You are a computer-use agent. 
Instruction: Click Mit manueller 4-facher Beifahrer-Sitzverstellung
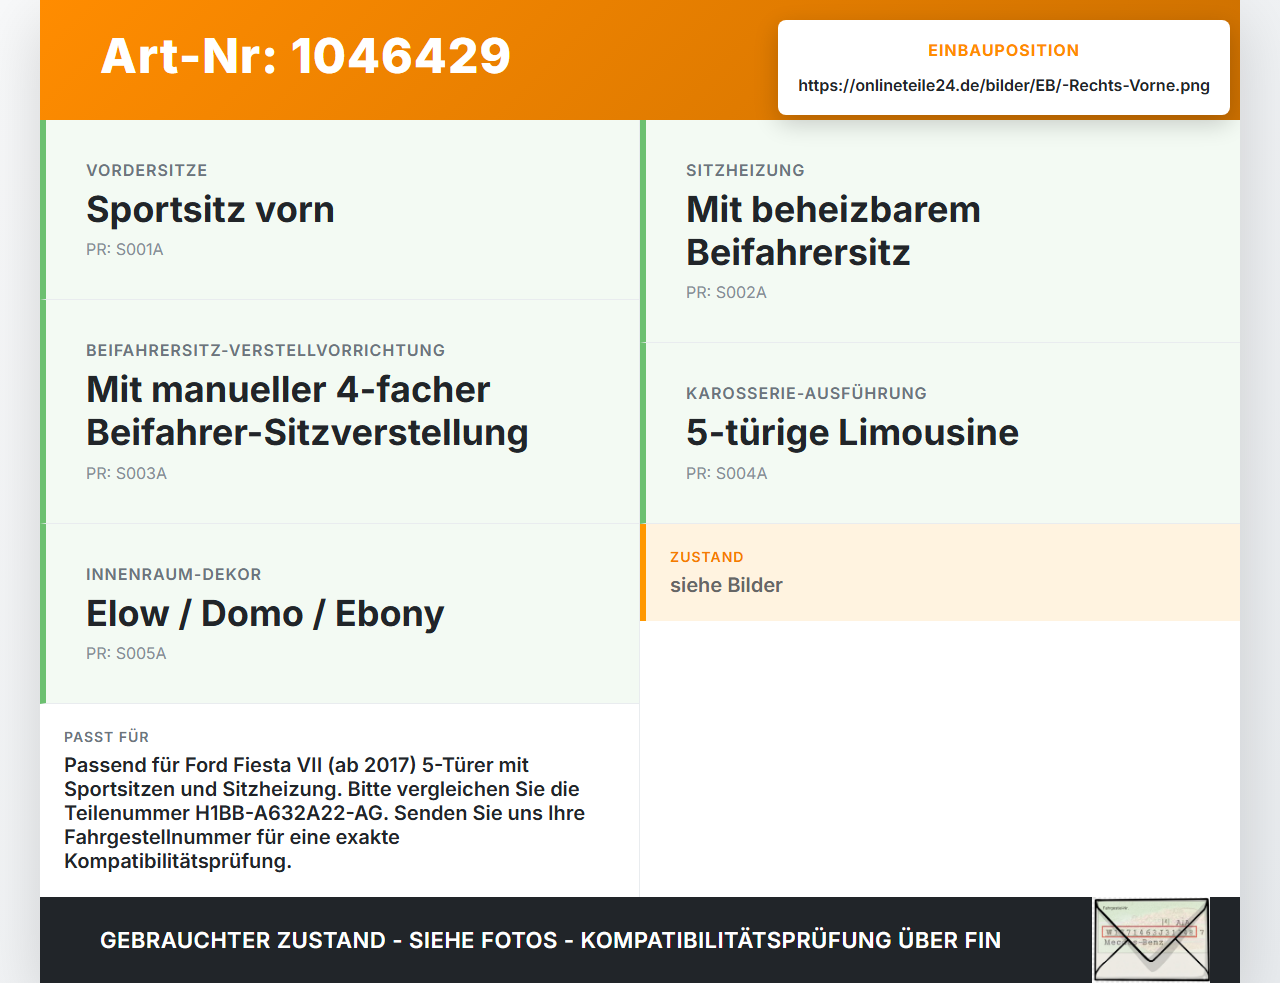coord(307,411)
